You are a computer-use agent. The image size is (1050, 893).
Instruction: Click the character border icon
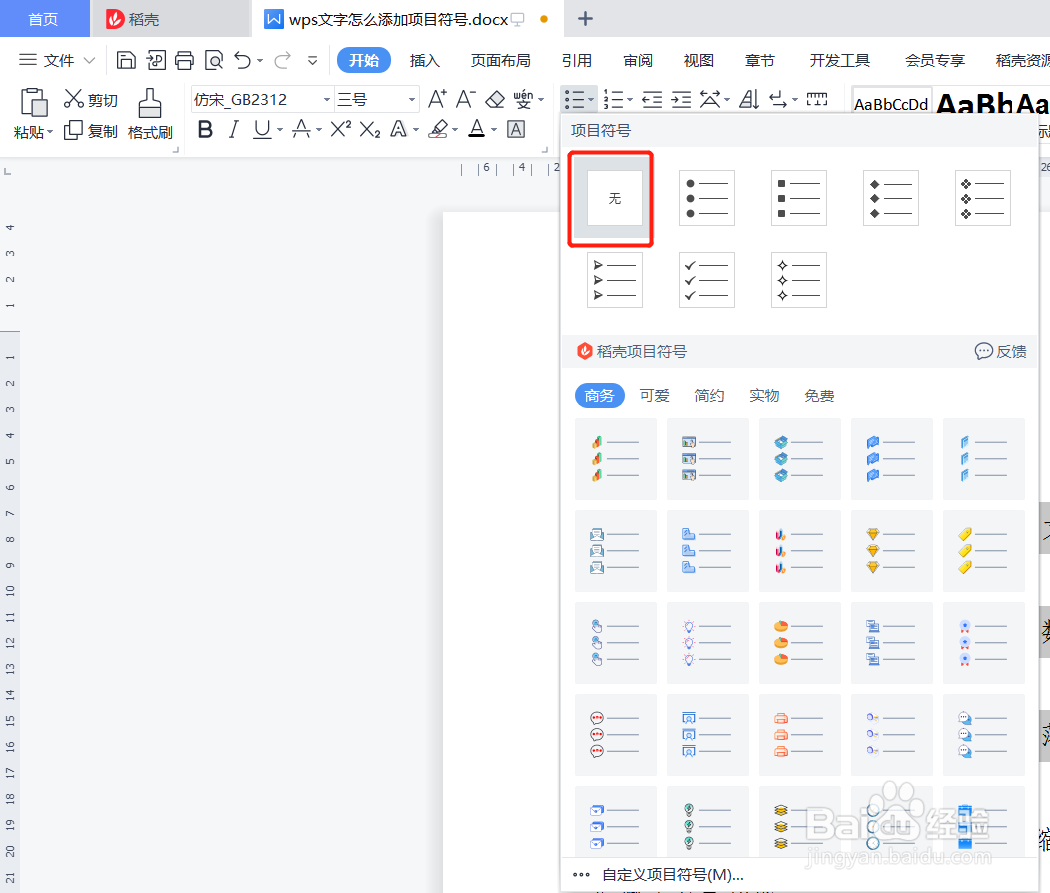point(515,129)
